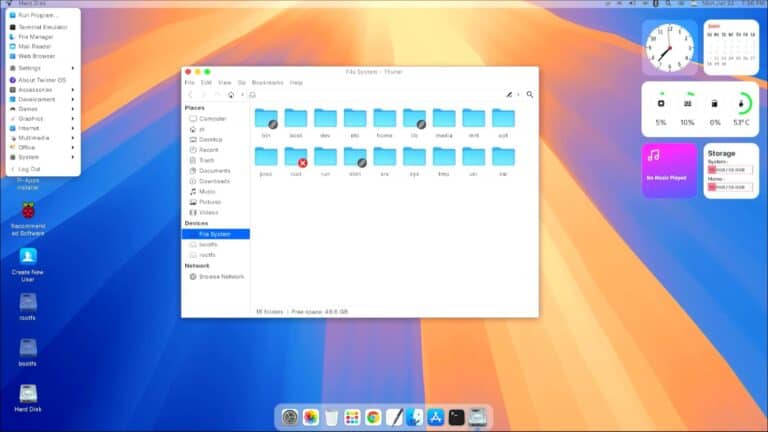This screenshot has width=768, height=432.
Task: Expand the Development submenu
Action: pos(43,99)
